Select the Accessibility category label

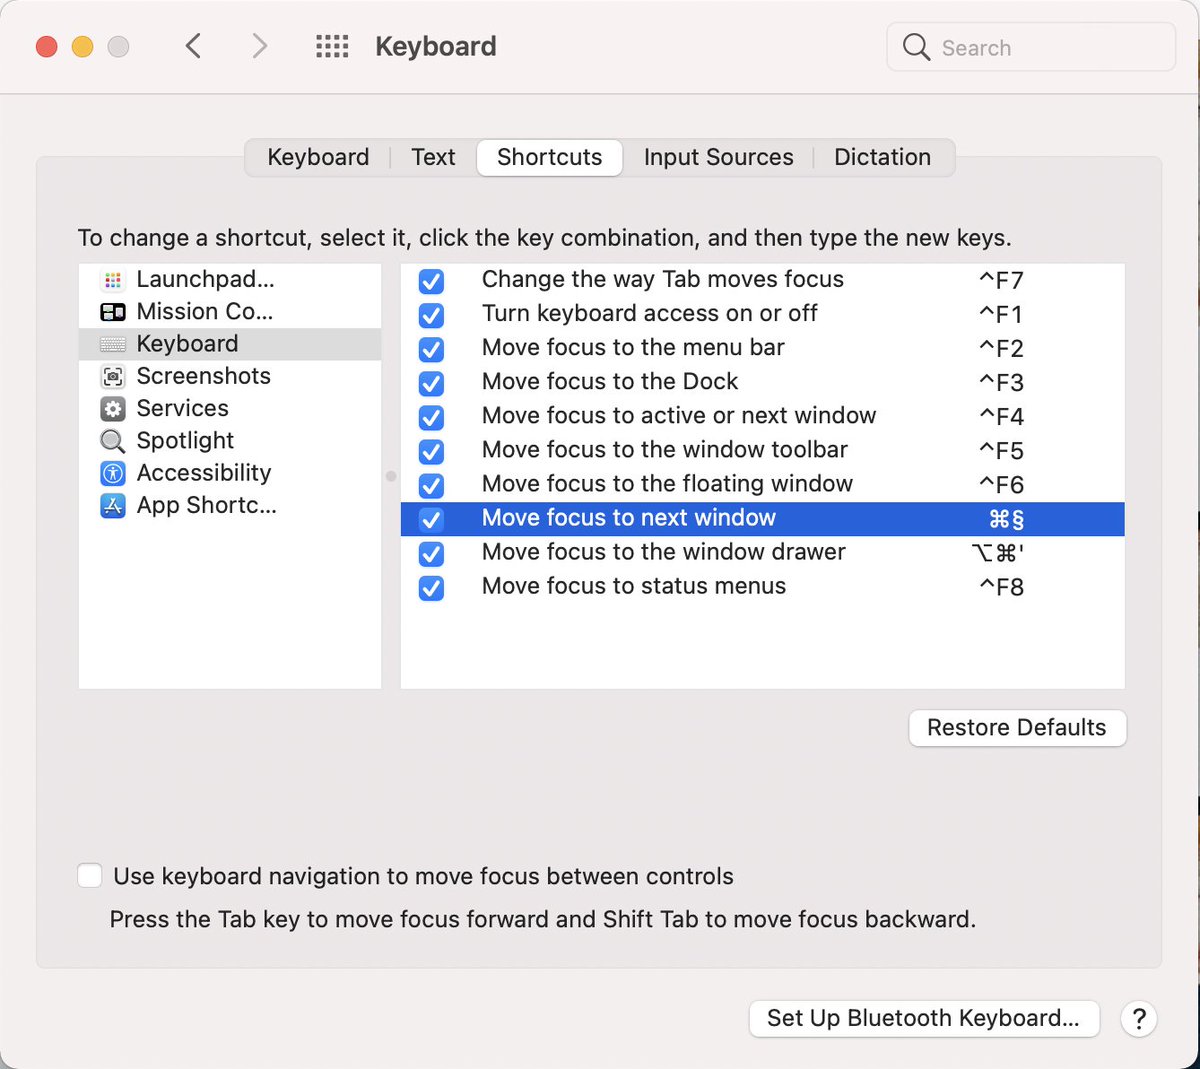(x=203, y=472)
